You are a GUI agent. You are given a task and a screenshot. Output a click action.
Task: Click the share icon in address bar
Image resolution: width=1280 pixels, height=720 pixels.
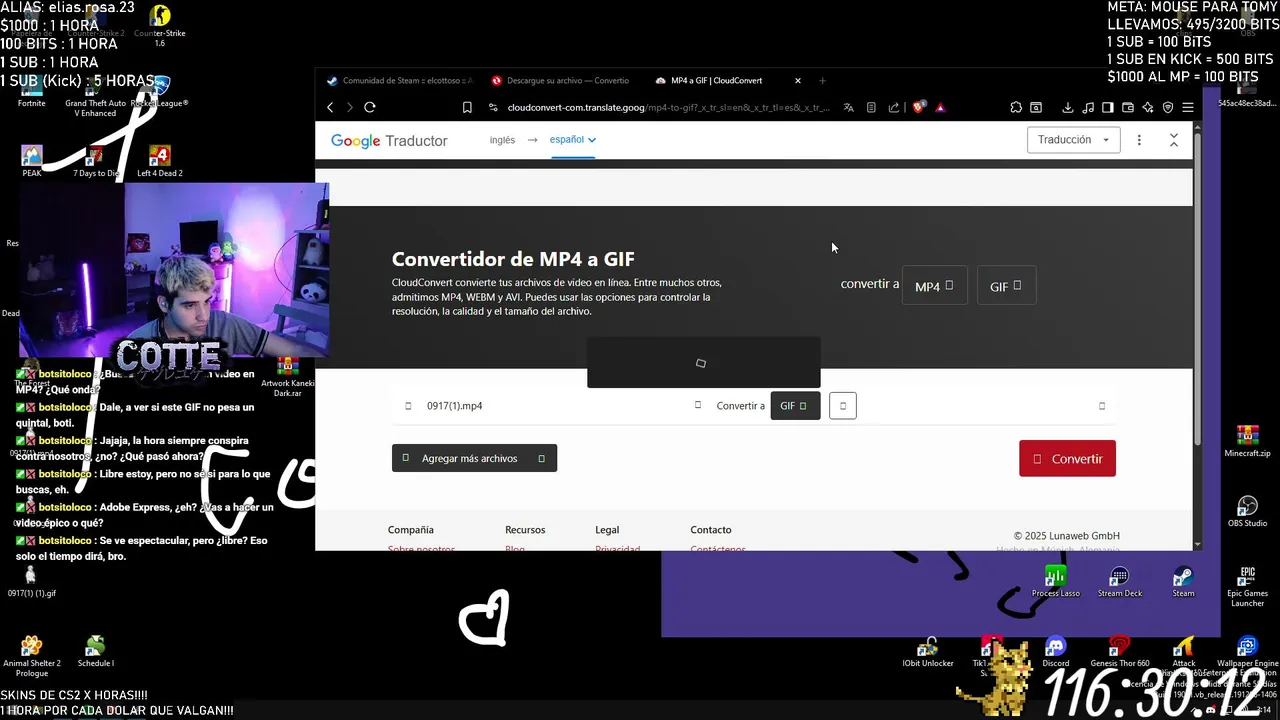[x=894, y=107]
